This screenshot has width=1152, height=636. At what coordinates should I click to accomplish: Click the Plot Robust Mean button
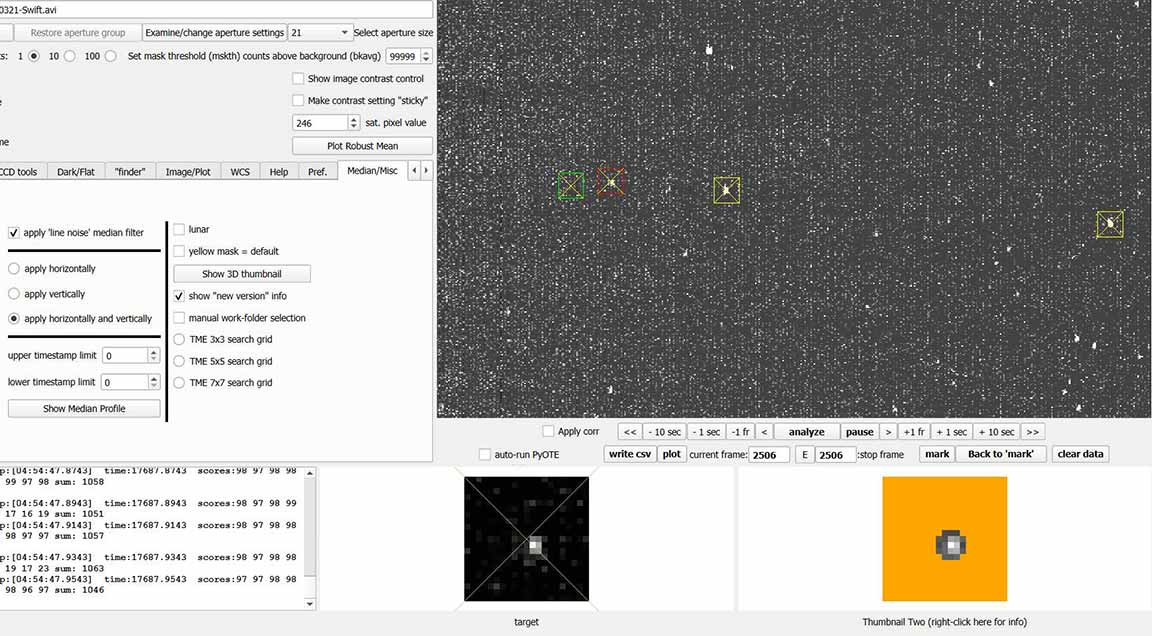(363, 146)
